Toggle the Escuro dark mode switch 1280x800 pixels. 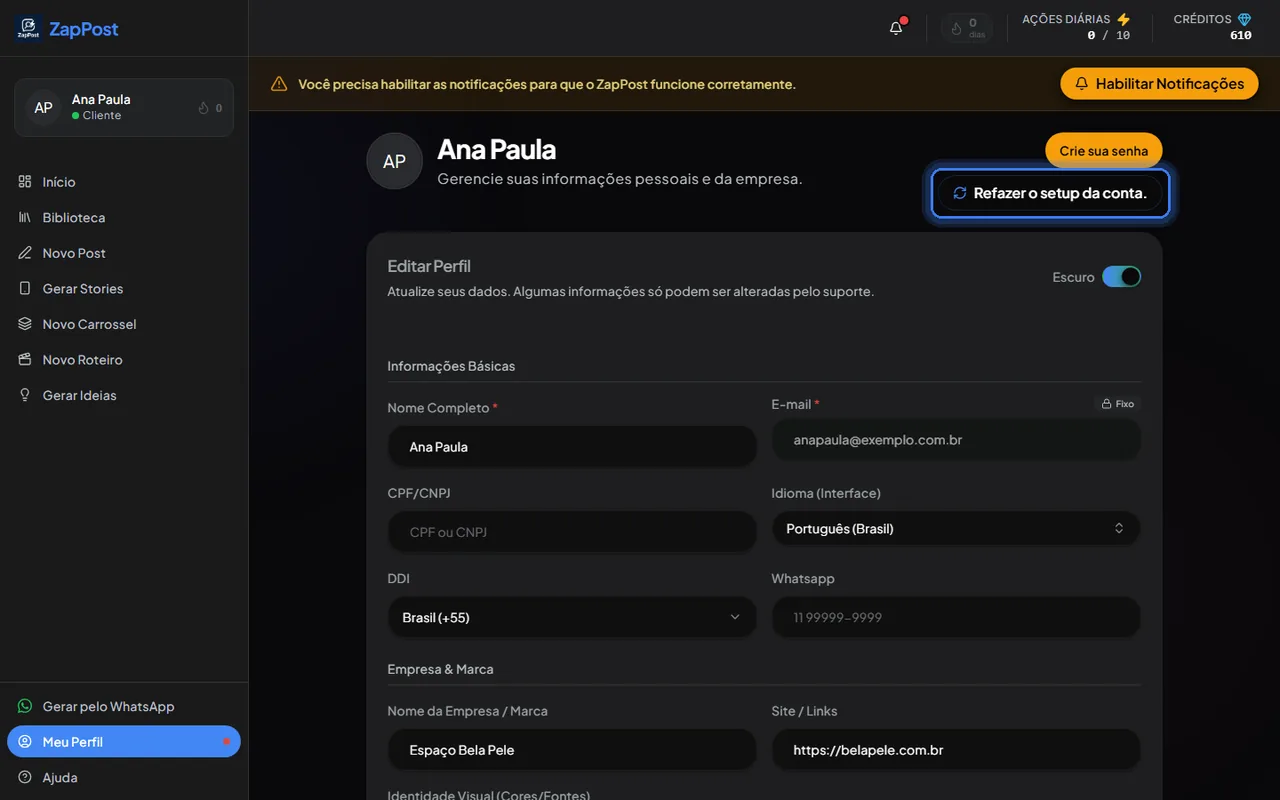pos(1121,277)
